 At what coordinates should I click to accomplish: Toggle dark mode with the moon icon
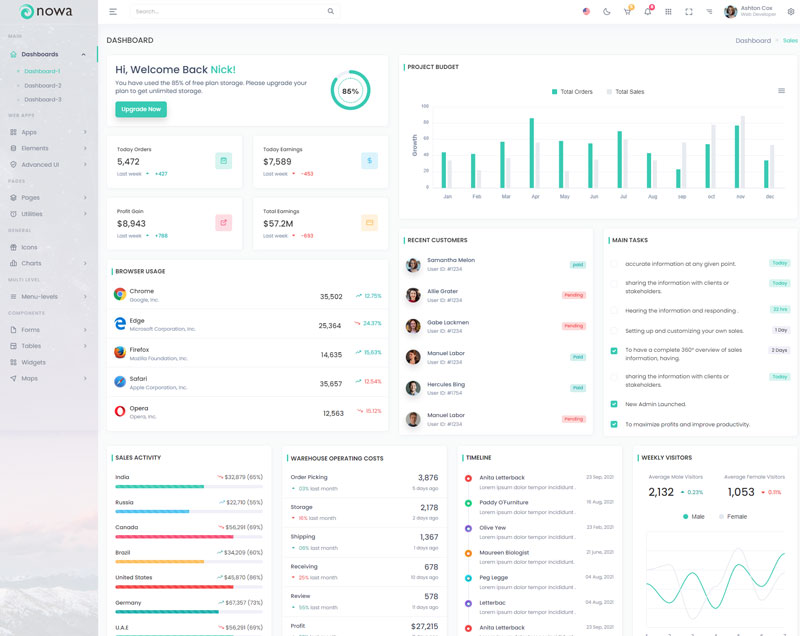coord(606,12)
